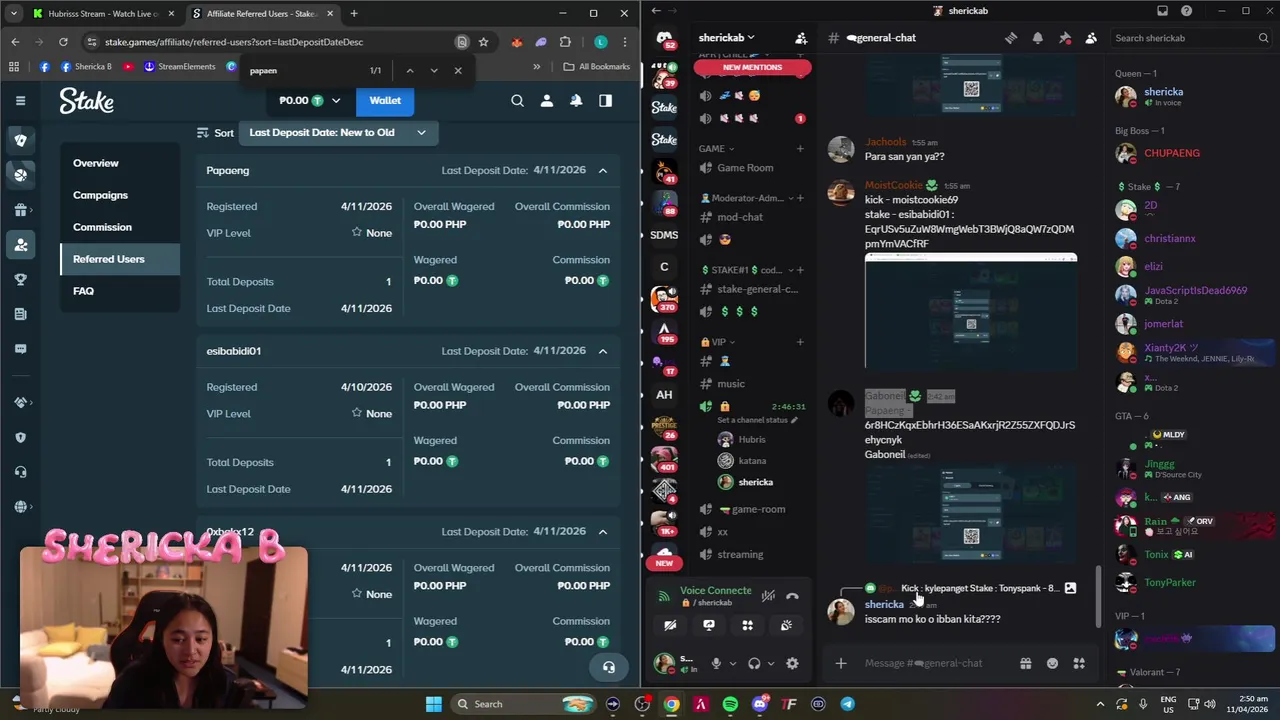
Task: Open Stake notifications bell
Action: (x=576, y=100)
